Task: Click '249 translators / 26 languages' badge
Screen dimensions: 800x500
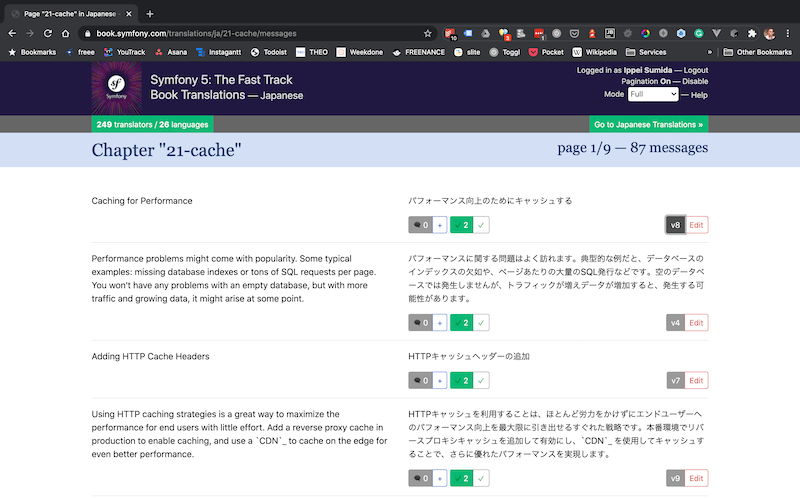Action: coord(153,124)
